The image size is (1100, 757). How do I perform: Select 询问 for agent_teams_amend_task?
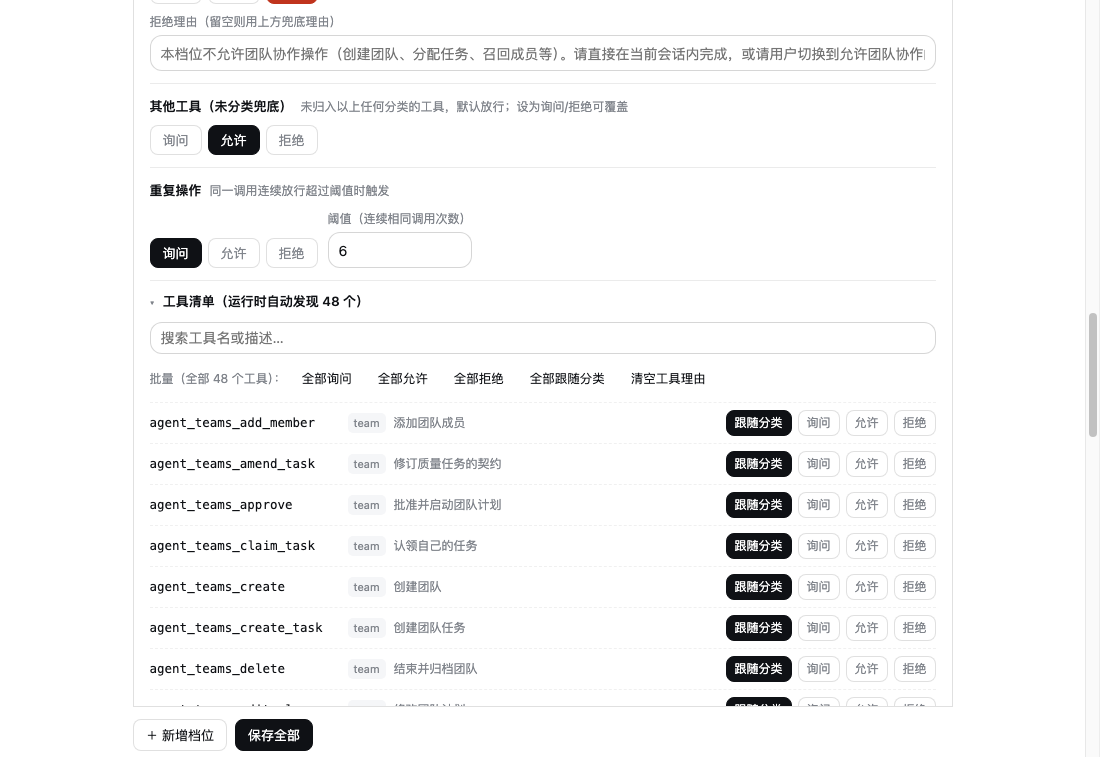coord(818,464)
